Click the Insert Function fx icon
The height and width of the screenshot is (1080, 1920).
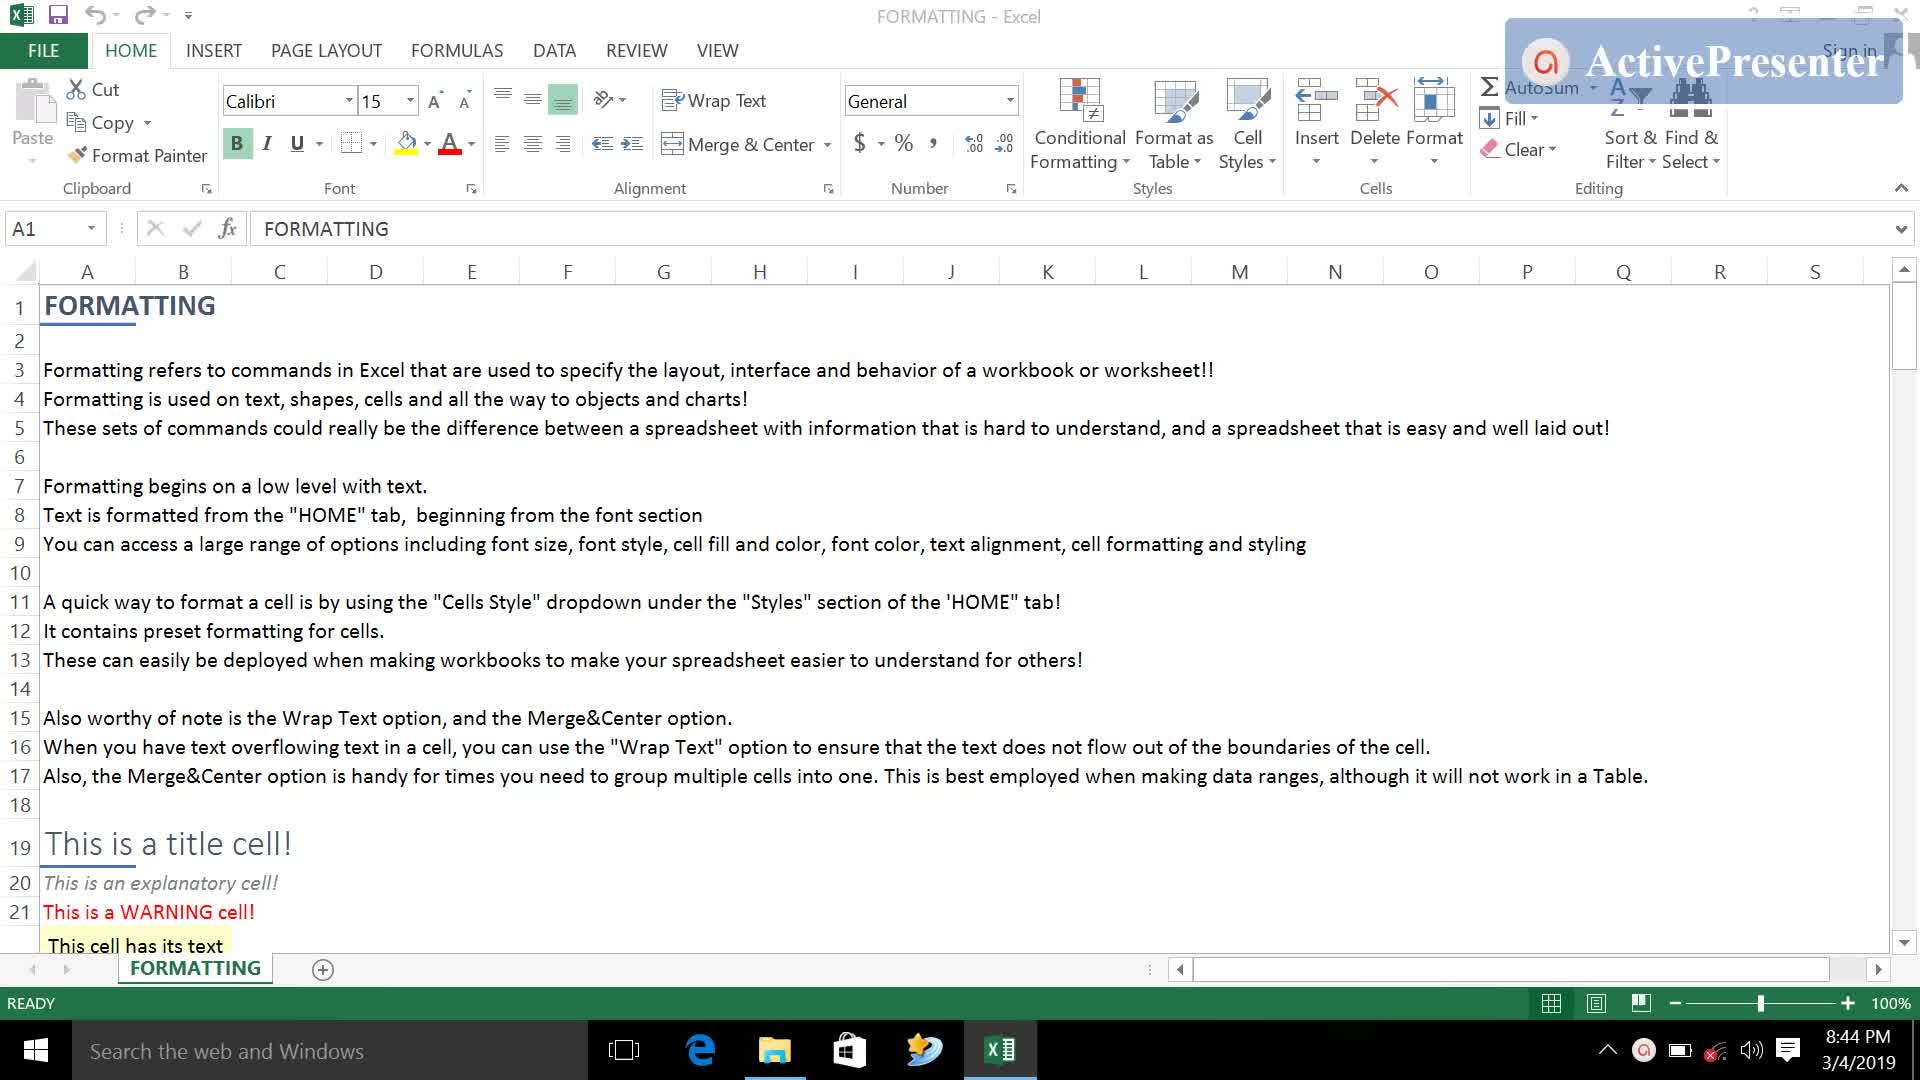coord(228,229)
